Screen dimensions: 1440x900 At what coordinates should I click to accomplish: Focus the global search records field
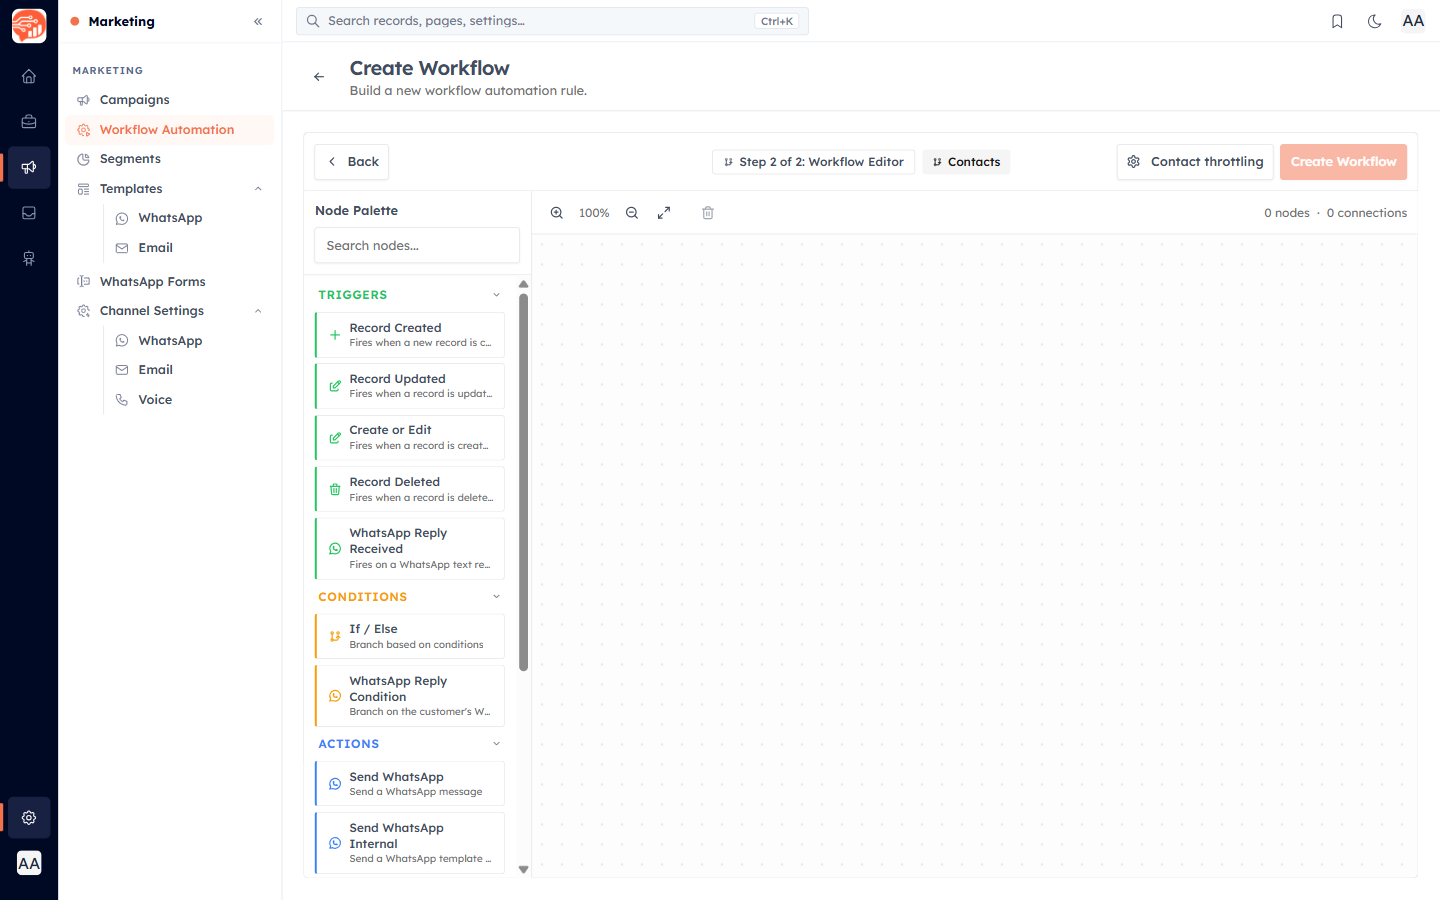click(552, 21)
